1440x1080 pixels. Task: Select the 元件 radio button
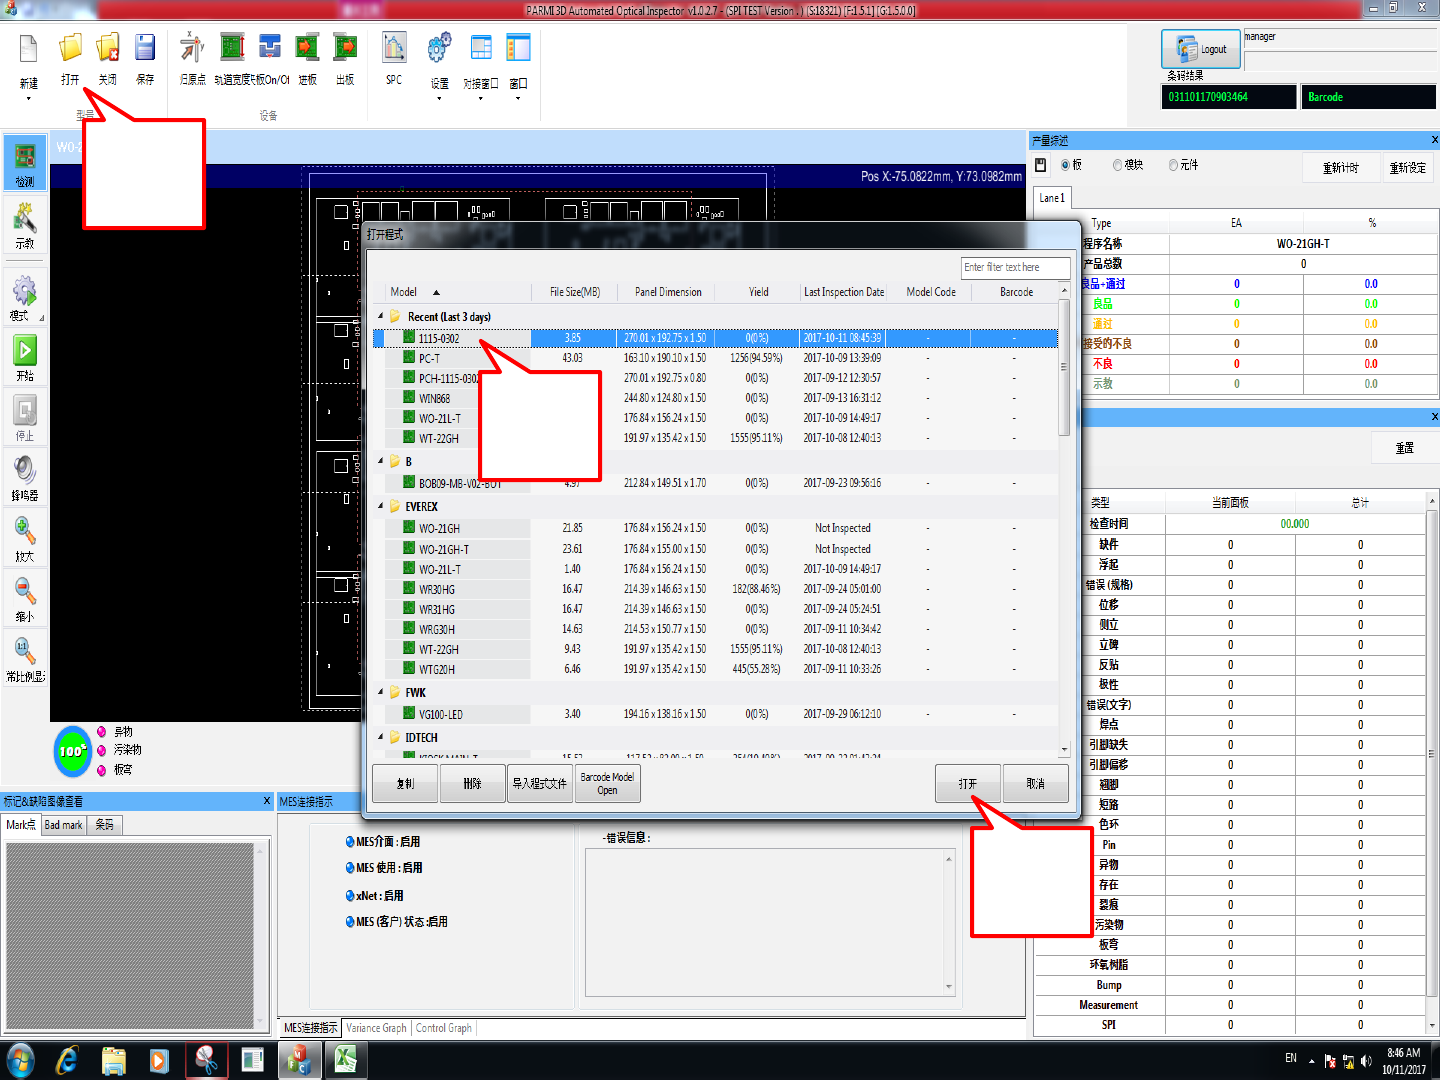[x=1173, y=165]
